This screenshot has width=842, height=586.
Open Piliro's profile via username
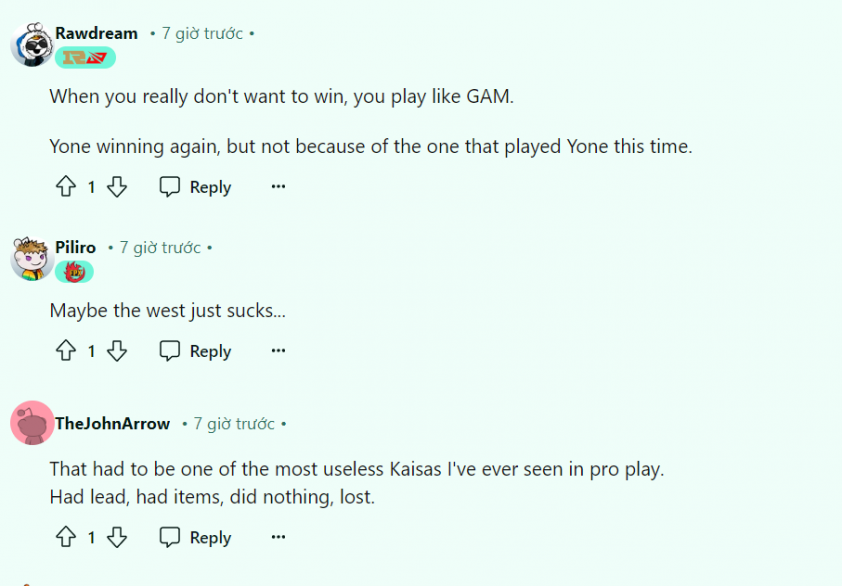pyautogui.click(x=75, y=247)
